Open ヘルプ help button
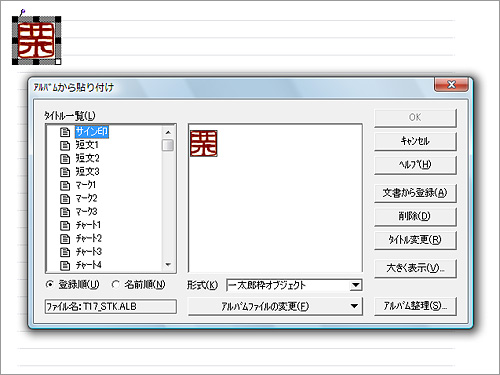The height and width of the screenshot is (375, 500). pyautogui.click(x=415, y=165)
